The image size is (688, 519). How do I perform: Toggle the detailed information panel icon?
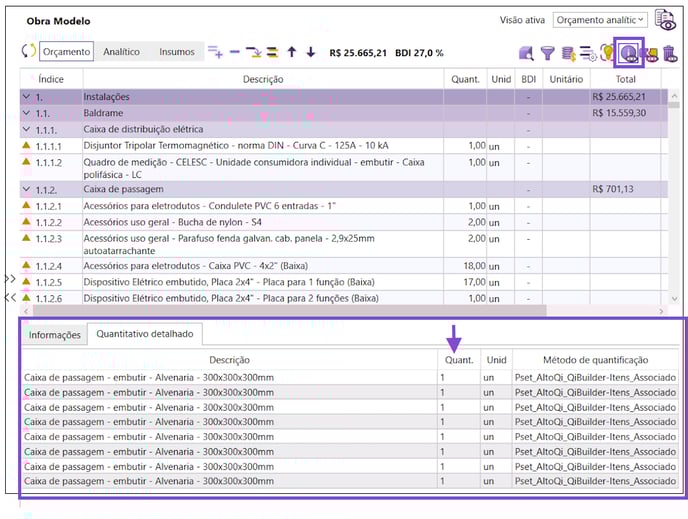click(629, 53)
